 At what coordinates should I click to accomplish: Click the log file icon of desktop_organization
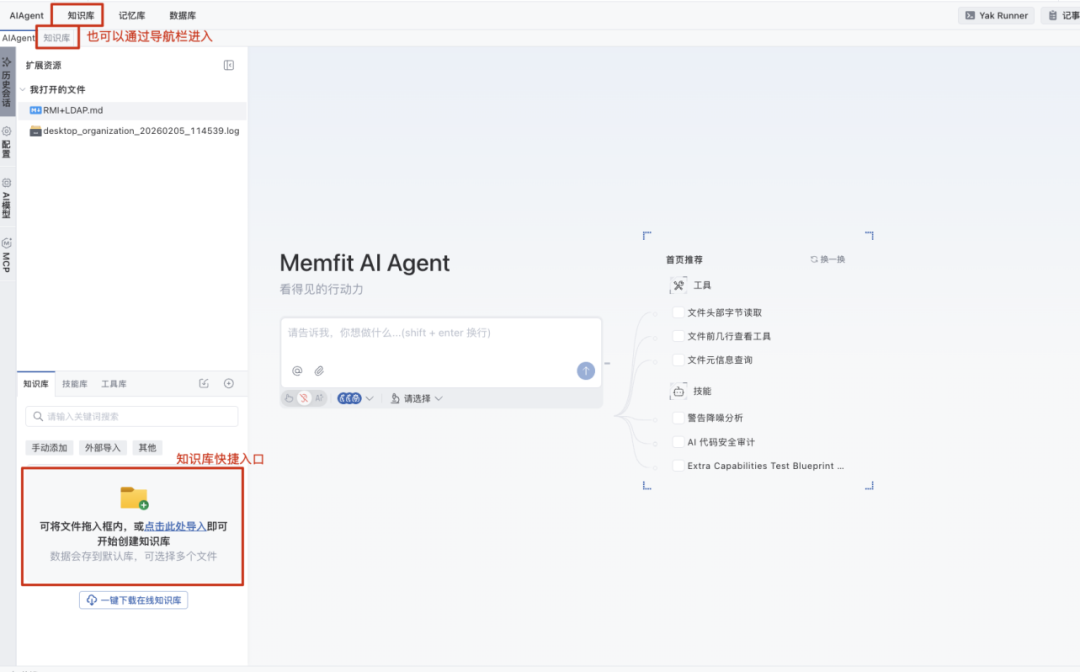tap(35, 131)
